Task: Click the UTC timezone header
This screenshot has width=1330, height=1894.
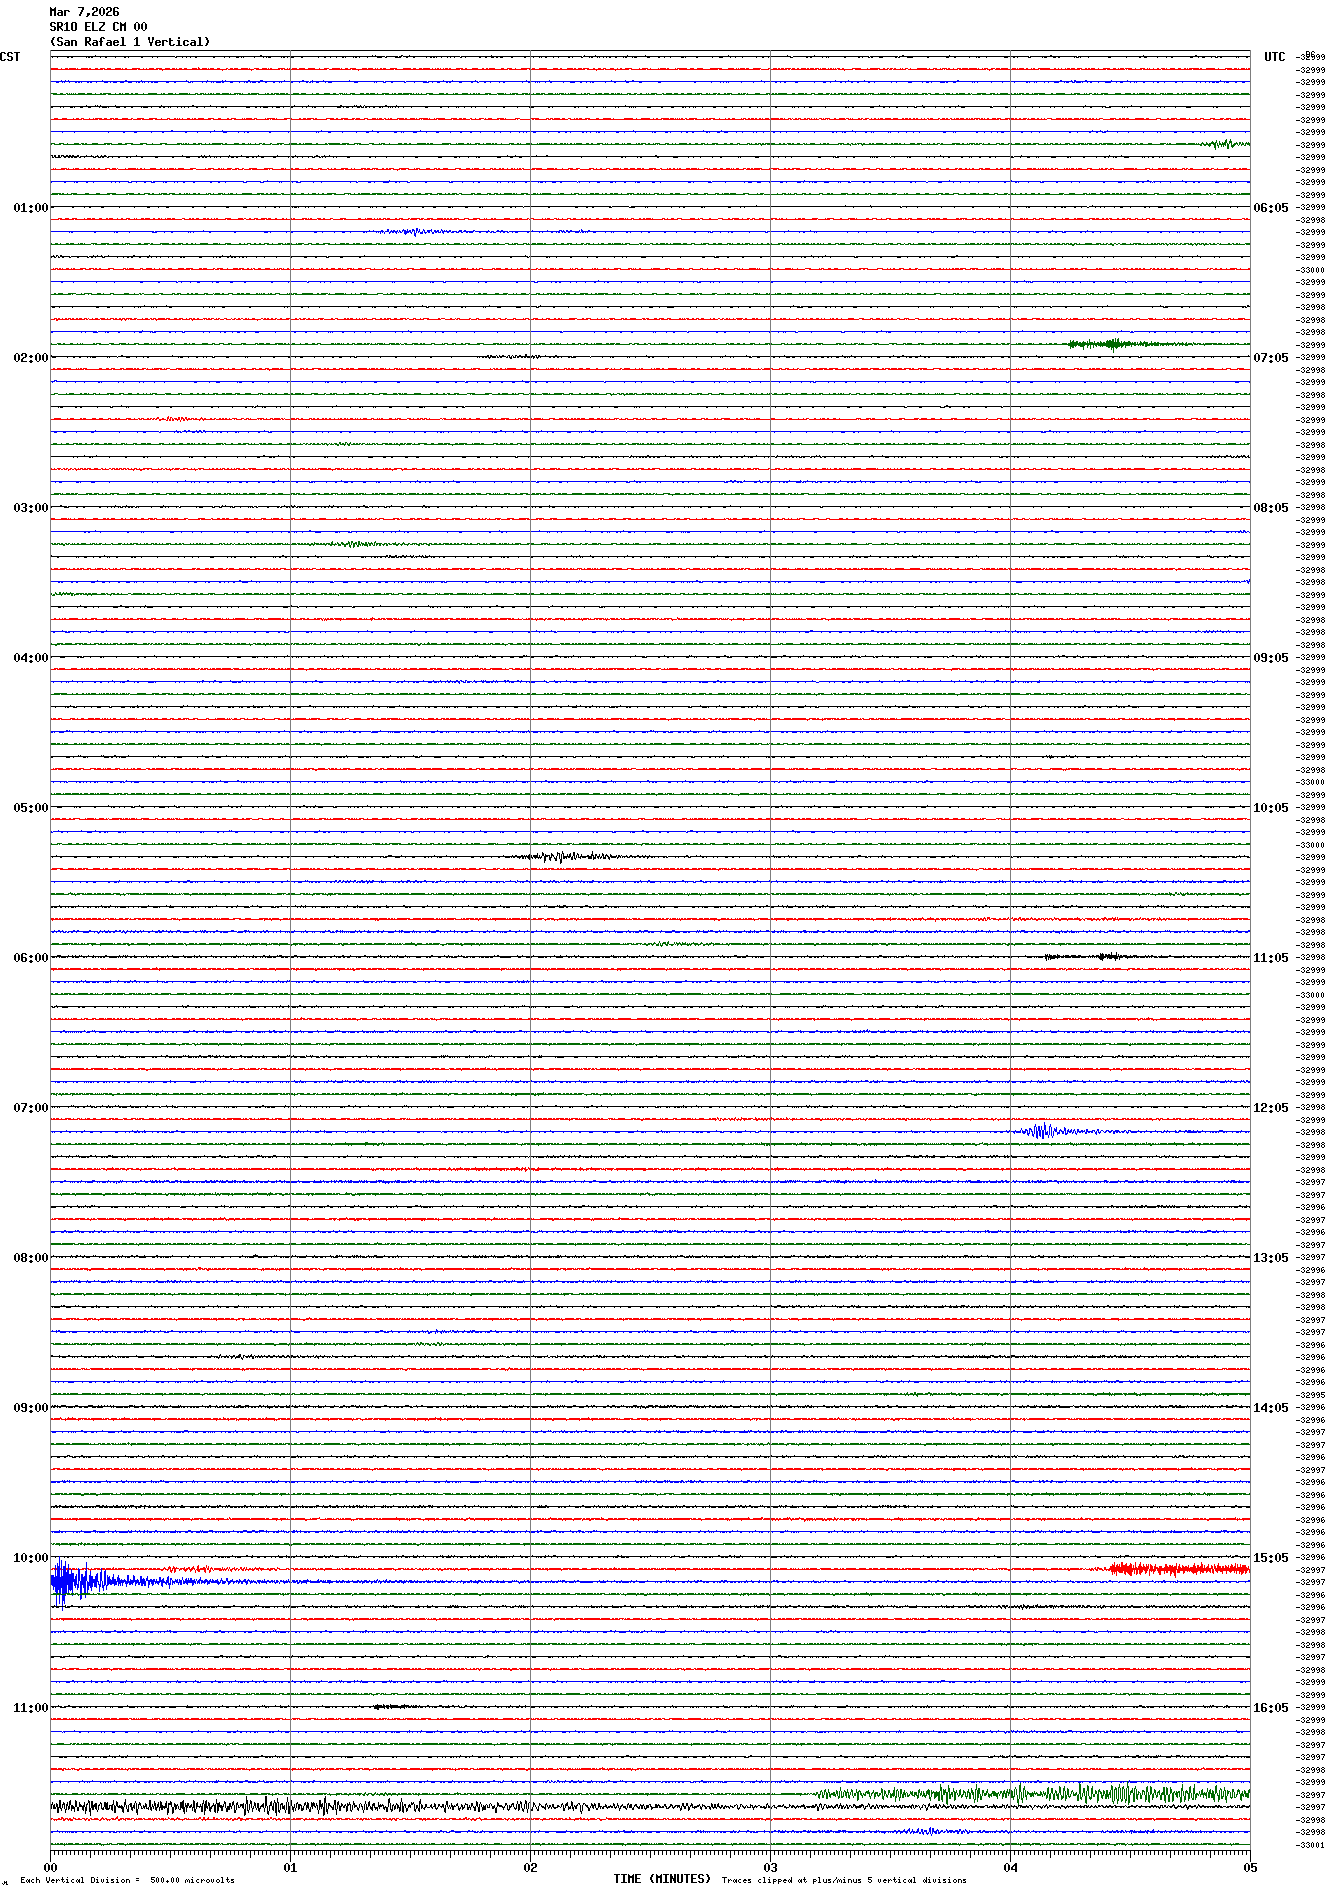Action: pos(1274,57)
